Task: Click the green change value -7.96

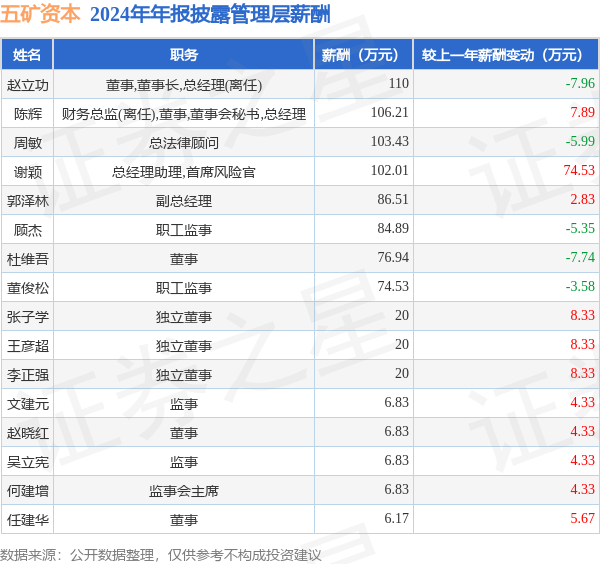Action: [x=580, y=83]
